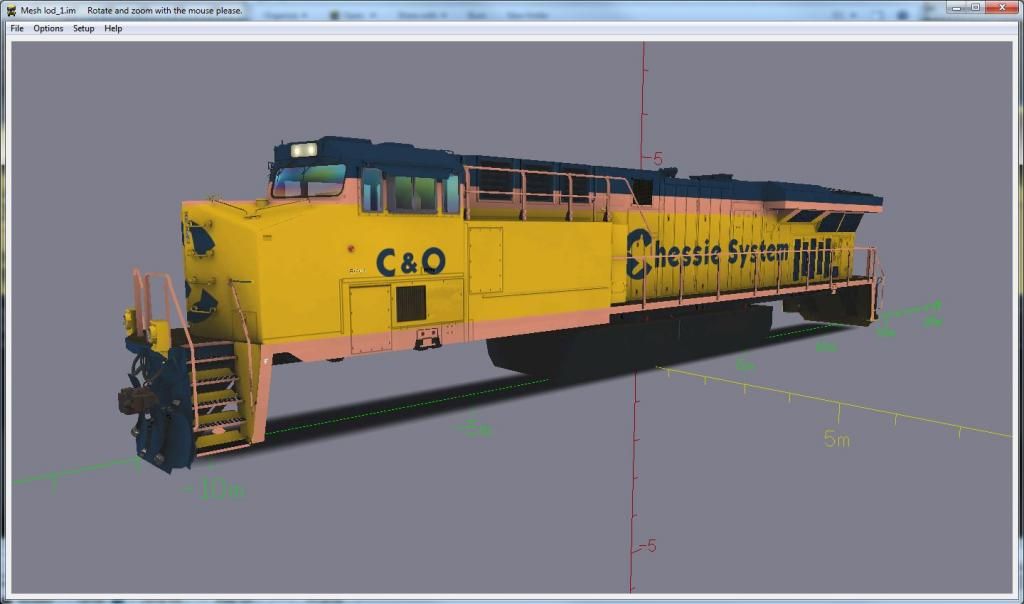Click the C&O lettering on the cab
Image resolution: width=1024 pixels, height=604 pixels.
tap(411, 262)
